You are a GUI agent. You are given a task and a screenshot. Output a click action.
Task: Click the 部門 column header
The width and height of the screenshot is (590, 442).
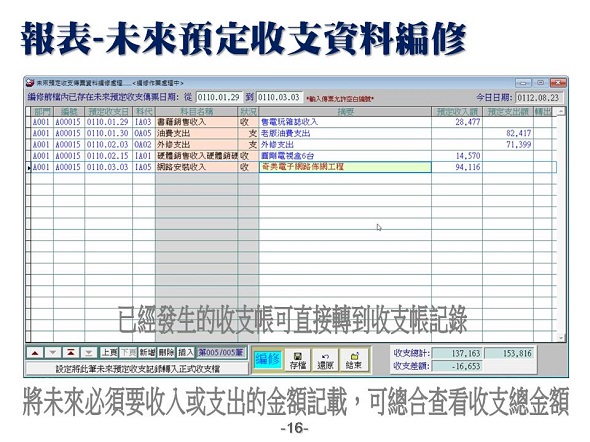pyautogui.click(x=42, y=112)
